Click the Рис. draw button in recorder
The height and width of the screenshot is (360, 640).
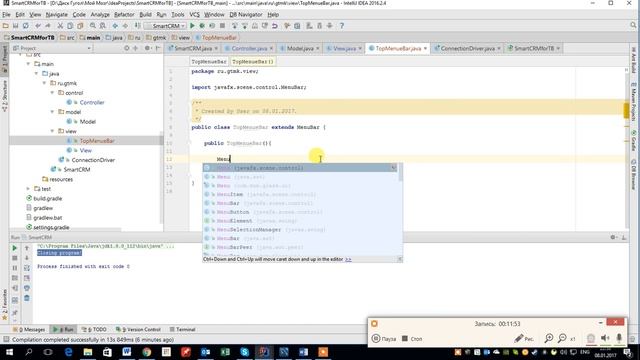524,339
